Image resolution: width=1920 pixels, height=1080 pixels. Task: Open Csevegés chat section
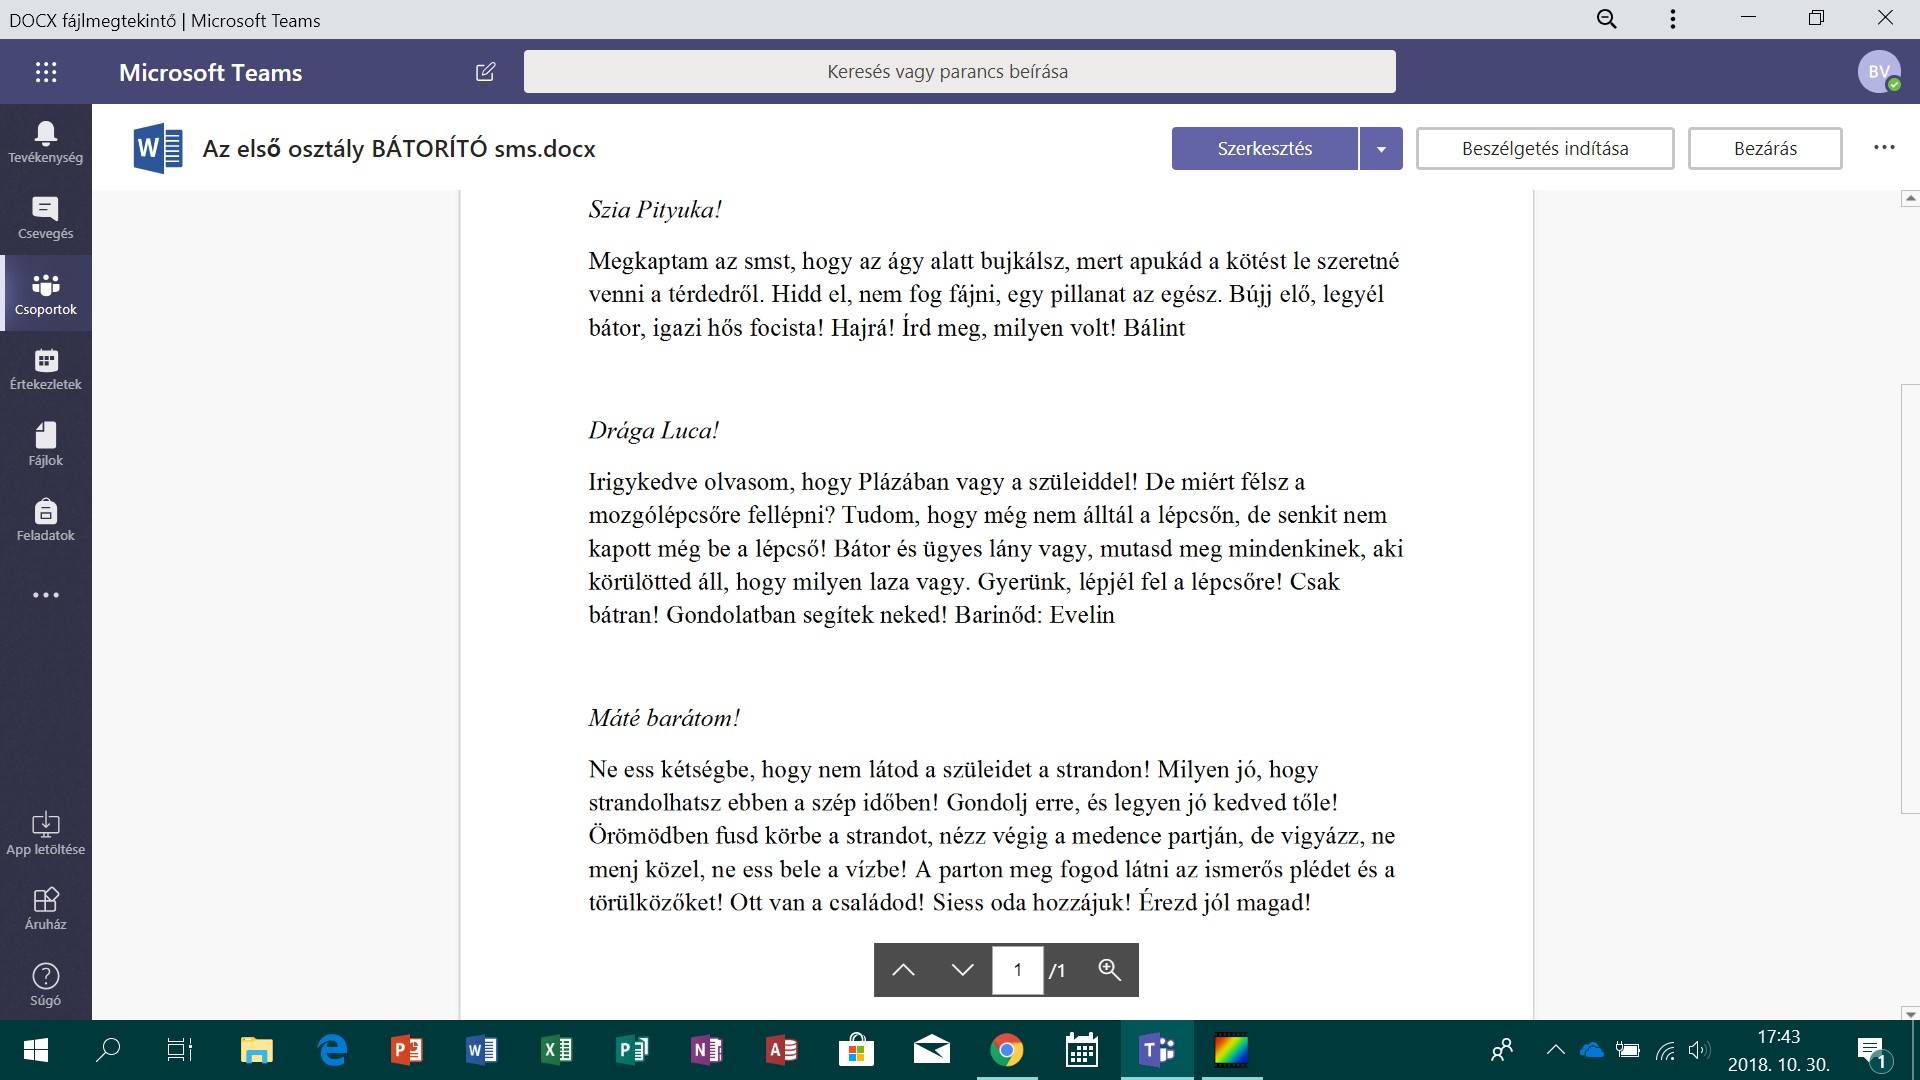[x=46, y=218]
